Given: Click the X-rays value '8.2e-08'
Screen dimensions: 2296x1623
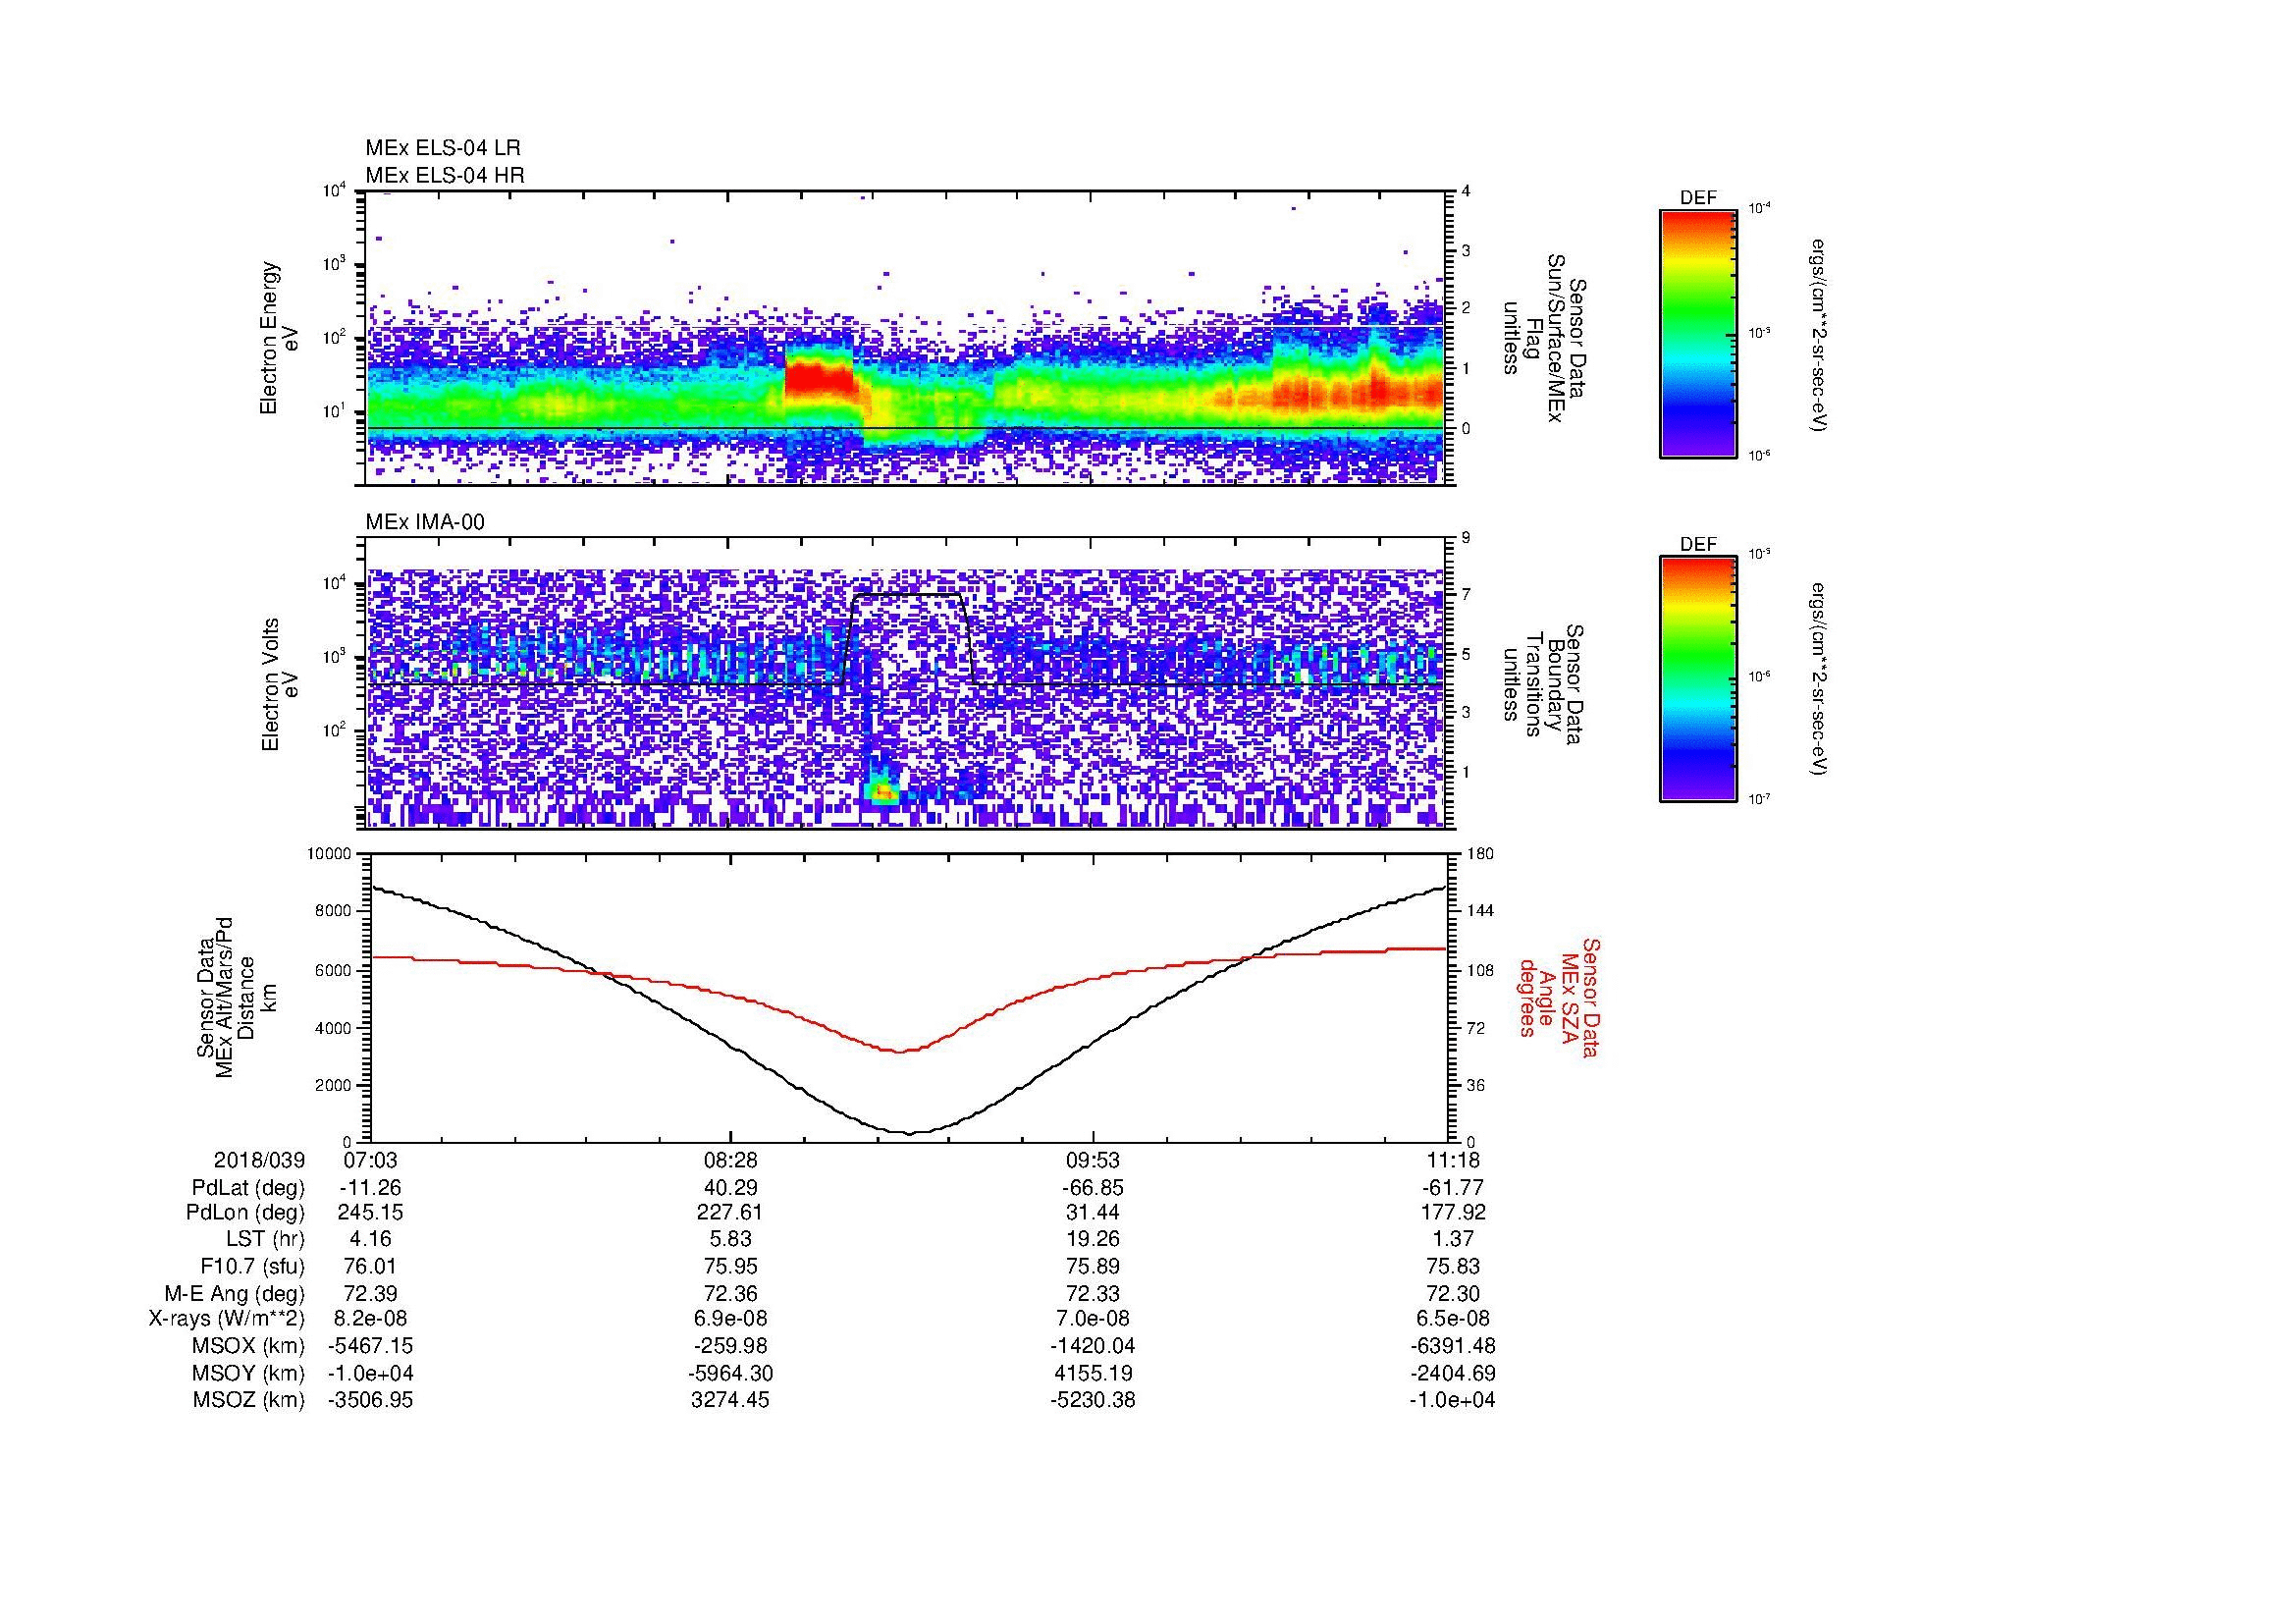Looking at the screenshot, I should tap(370, 1320).
